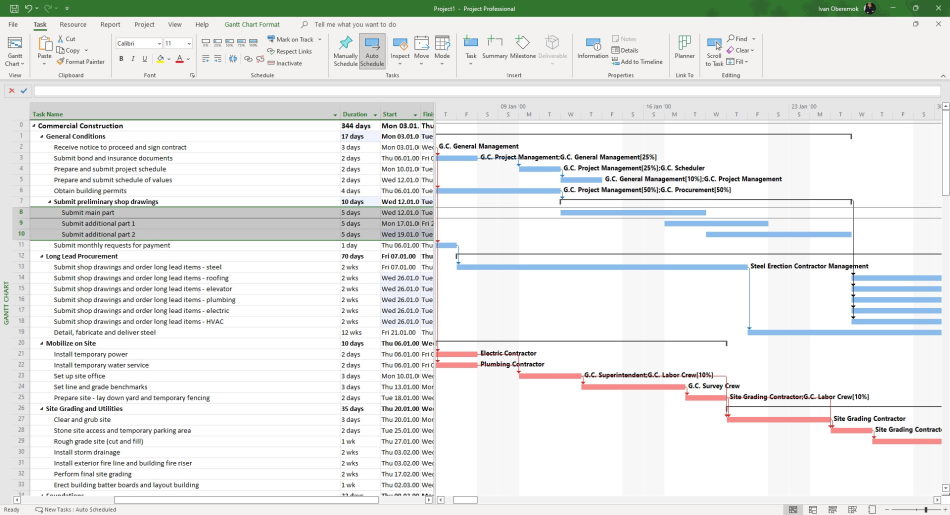Open the font color picker

pyautogui.click(x=181, y=59)
